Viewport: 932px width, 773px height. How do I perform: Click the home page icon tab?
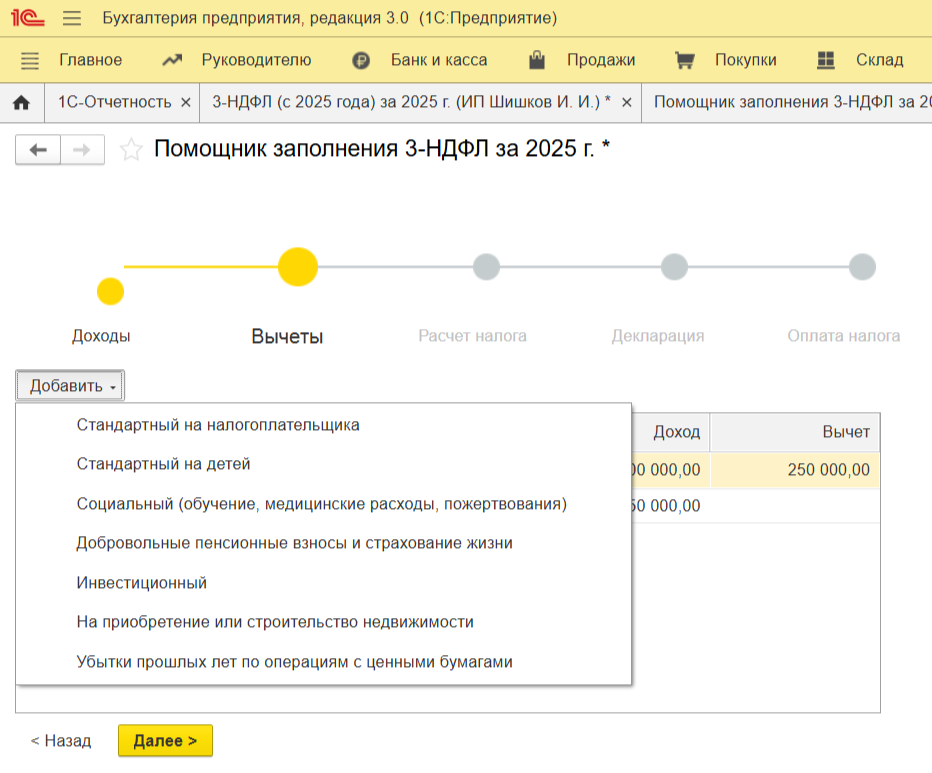pyautogui.click(x=21, y=102)
